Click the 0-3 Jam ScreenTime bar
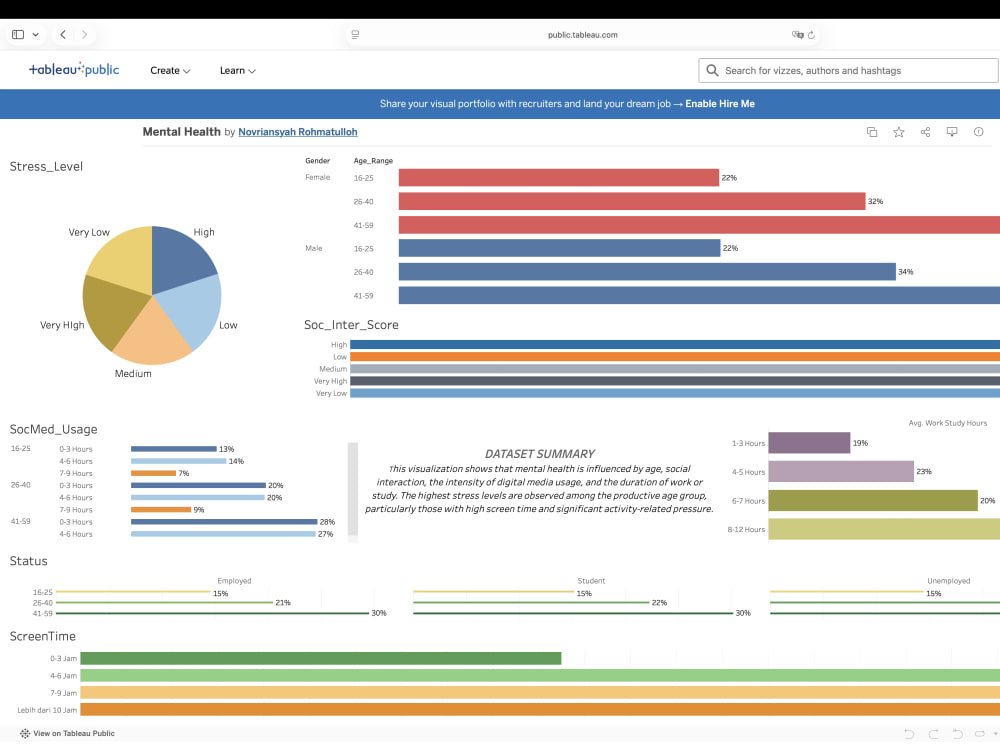Viewport: 1000px width, 750px height. 321,658
